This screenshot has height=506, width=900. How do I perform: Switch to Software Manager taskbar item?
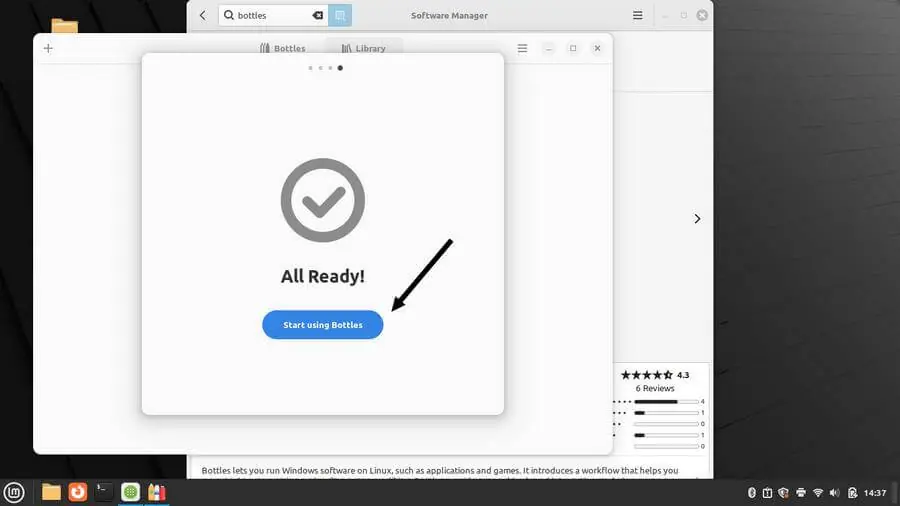coord(130,492)
